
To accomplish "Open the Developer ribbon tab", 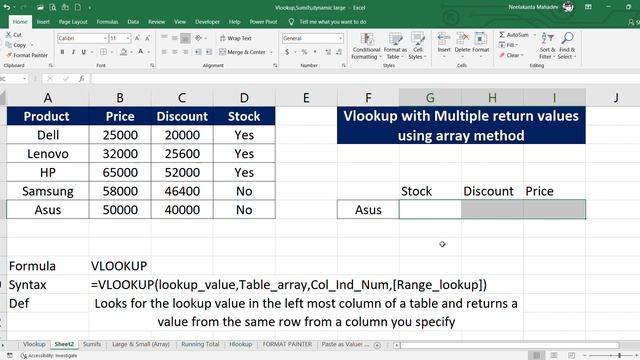I will tap(207, 22).
